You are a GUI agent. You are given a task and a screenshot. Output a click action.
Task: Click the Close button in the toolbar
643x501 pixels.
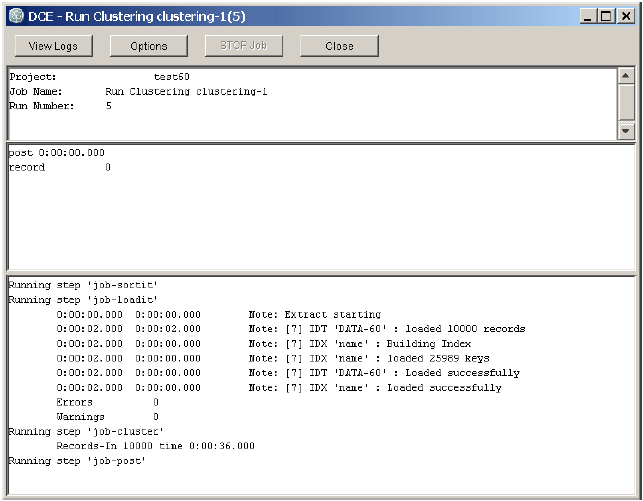coord(339,46)
